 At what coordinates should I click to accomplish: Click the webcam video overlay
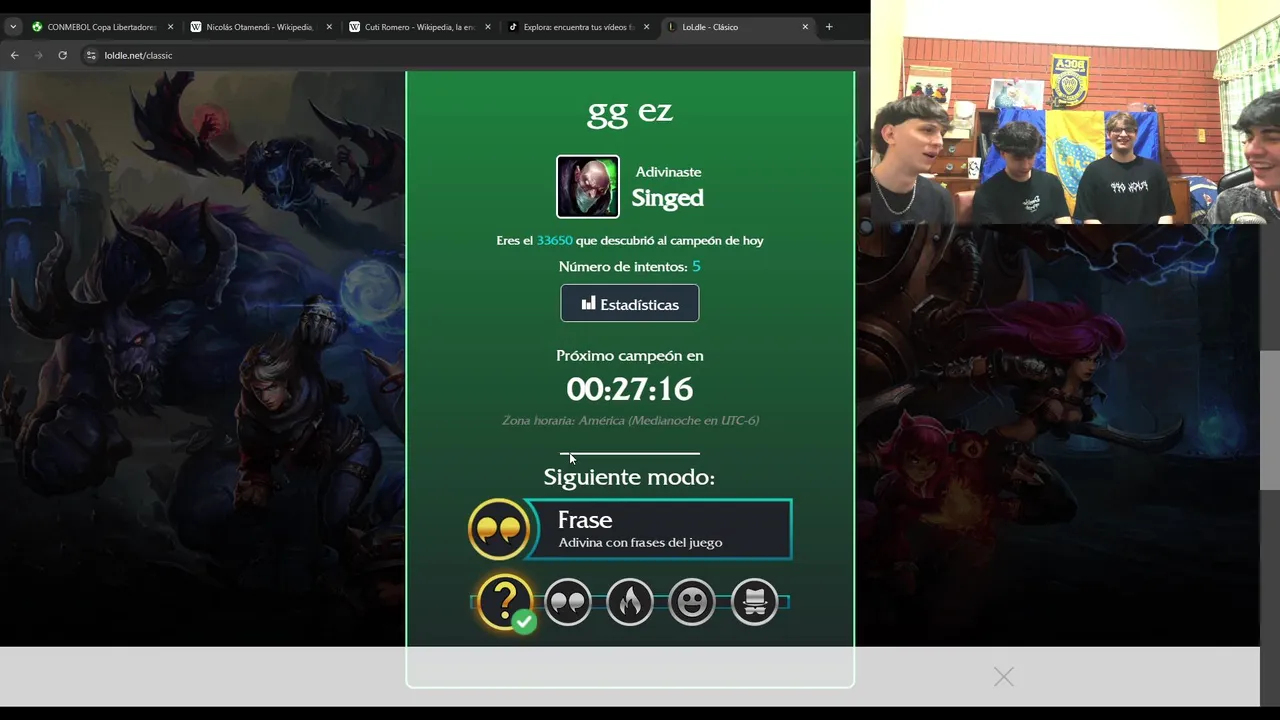pos(1075,112)
